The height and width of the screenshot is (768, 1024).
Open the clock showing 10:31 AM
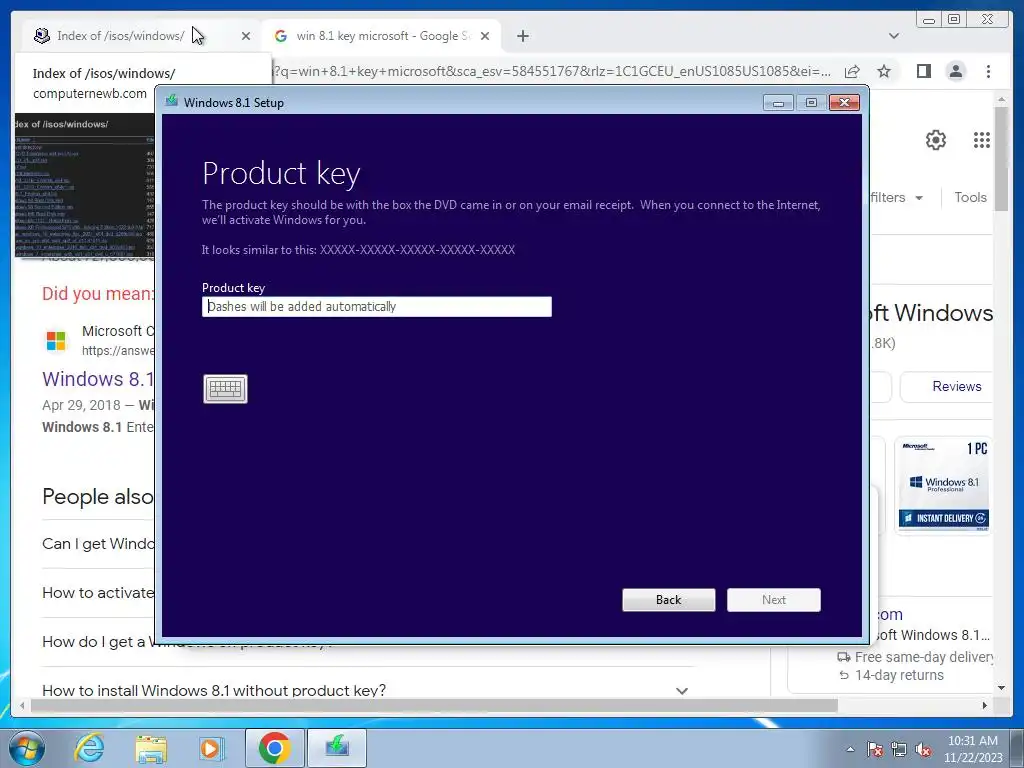coord(972,749)
